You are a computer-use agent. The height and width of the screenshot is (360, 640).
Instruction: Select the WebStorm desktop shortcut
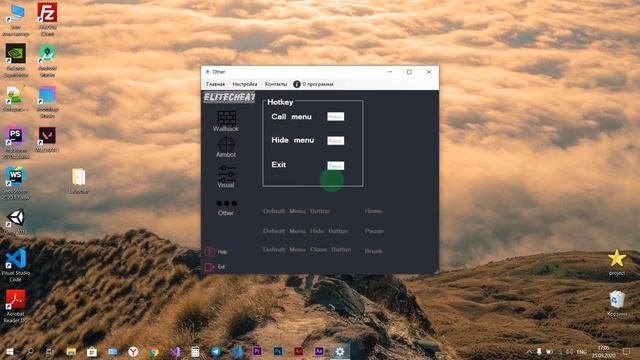[x=16, y=183]
